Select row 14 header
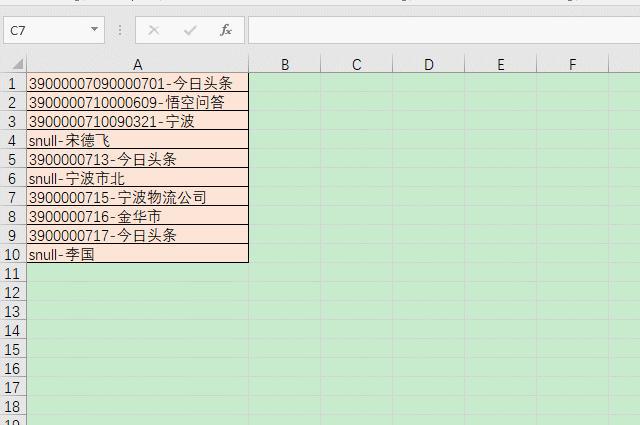640x425 pixels. click(x=13, y=330)
